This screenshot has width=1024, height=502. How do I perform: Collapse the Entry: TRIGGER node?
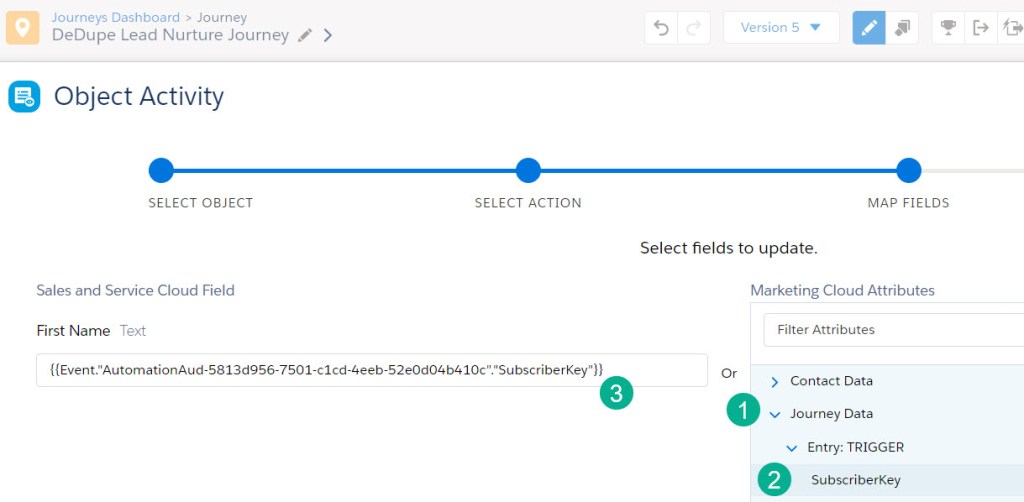click(x=792, y=447)
